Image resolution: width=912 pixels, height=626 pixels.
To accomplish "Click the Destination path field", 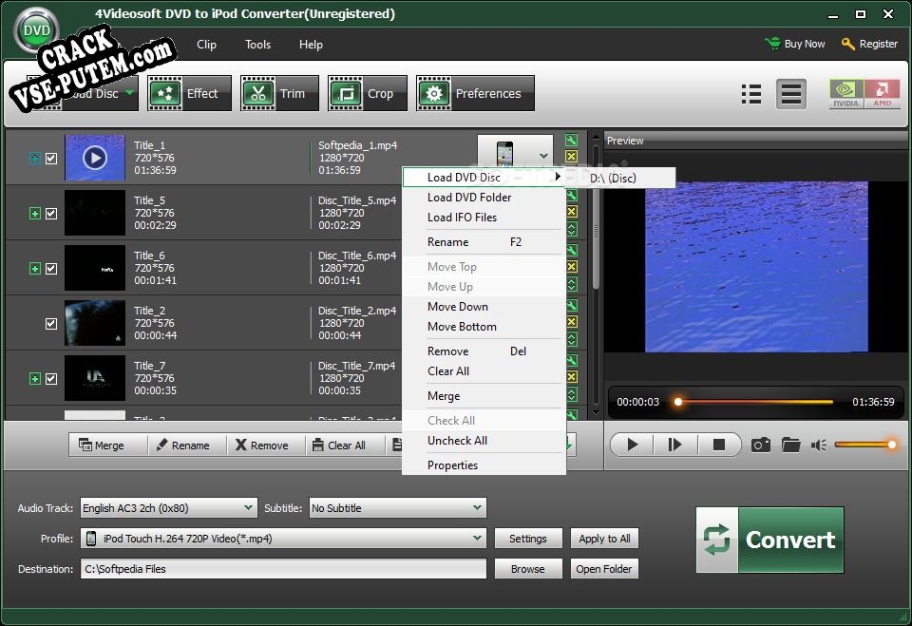I will [x=283, y=568].
